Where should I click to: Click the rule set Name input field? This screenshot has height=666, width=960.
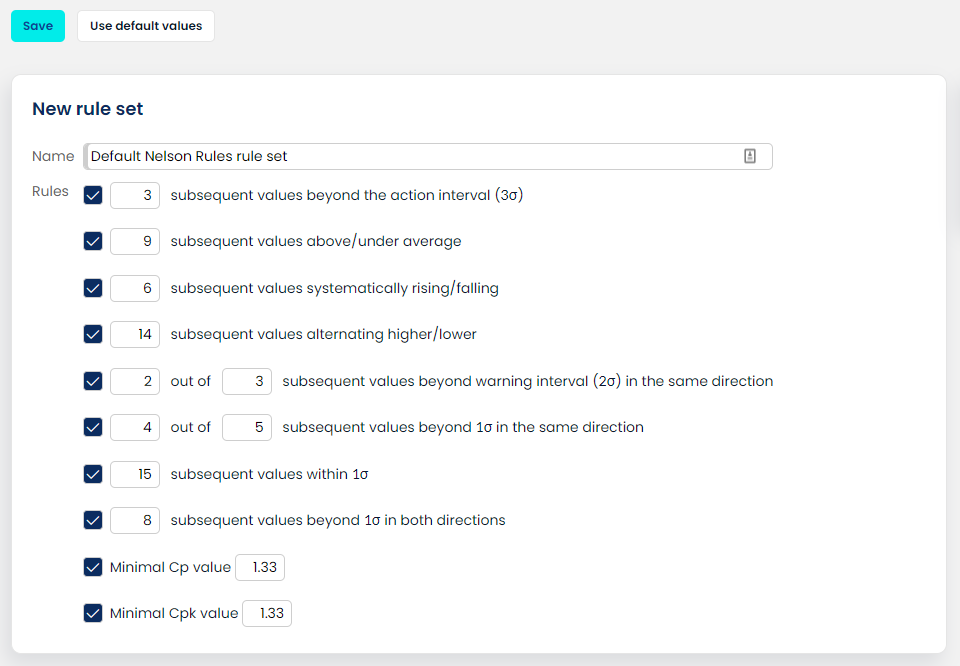[x=400, y=156]
